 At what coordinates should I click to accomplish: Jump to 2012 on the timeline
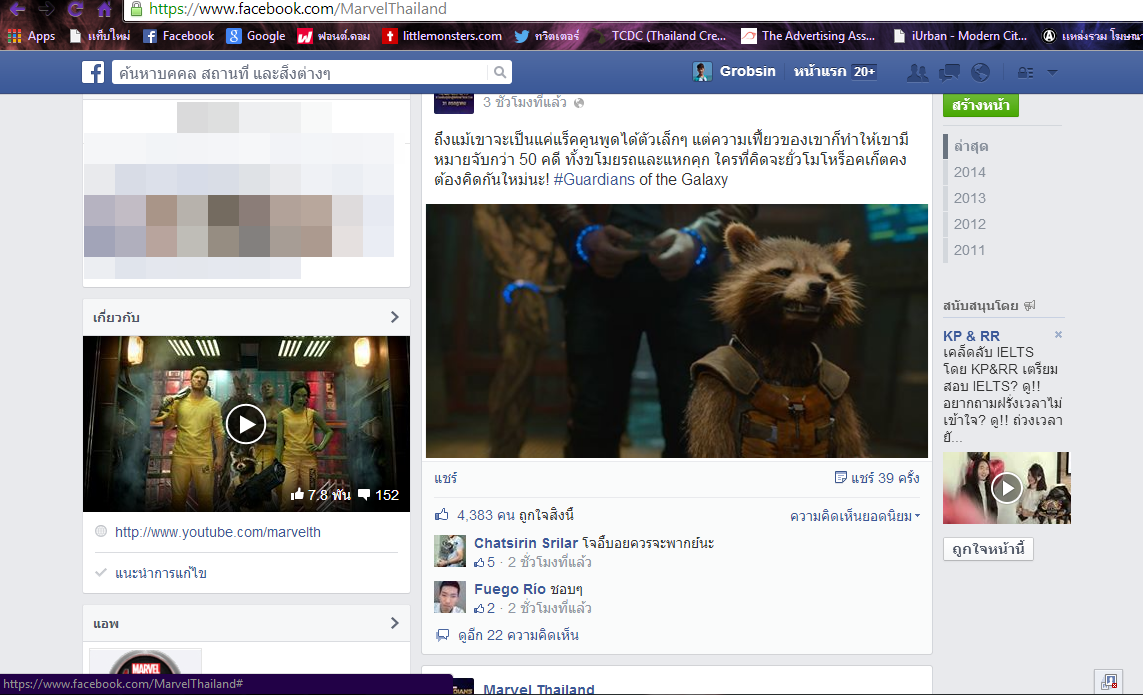pyautogui.click(x=970, y=224)
